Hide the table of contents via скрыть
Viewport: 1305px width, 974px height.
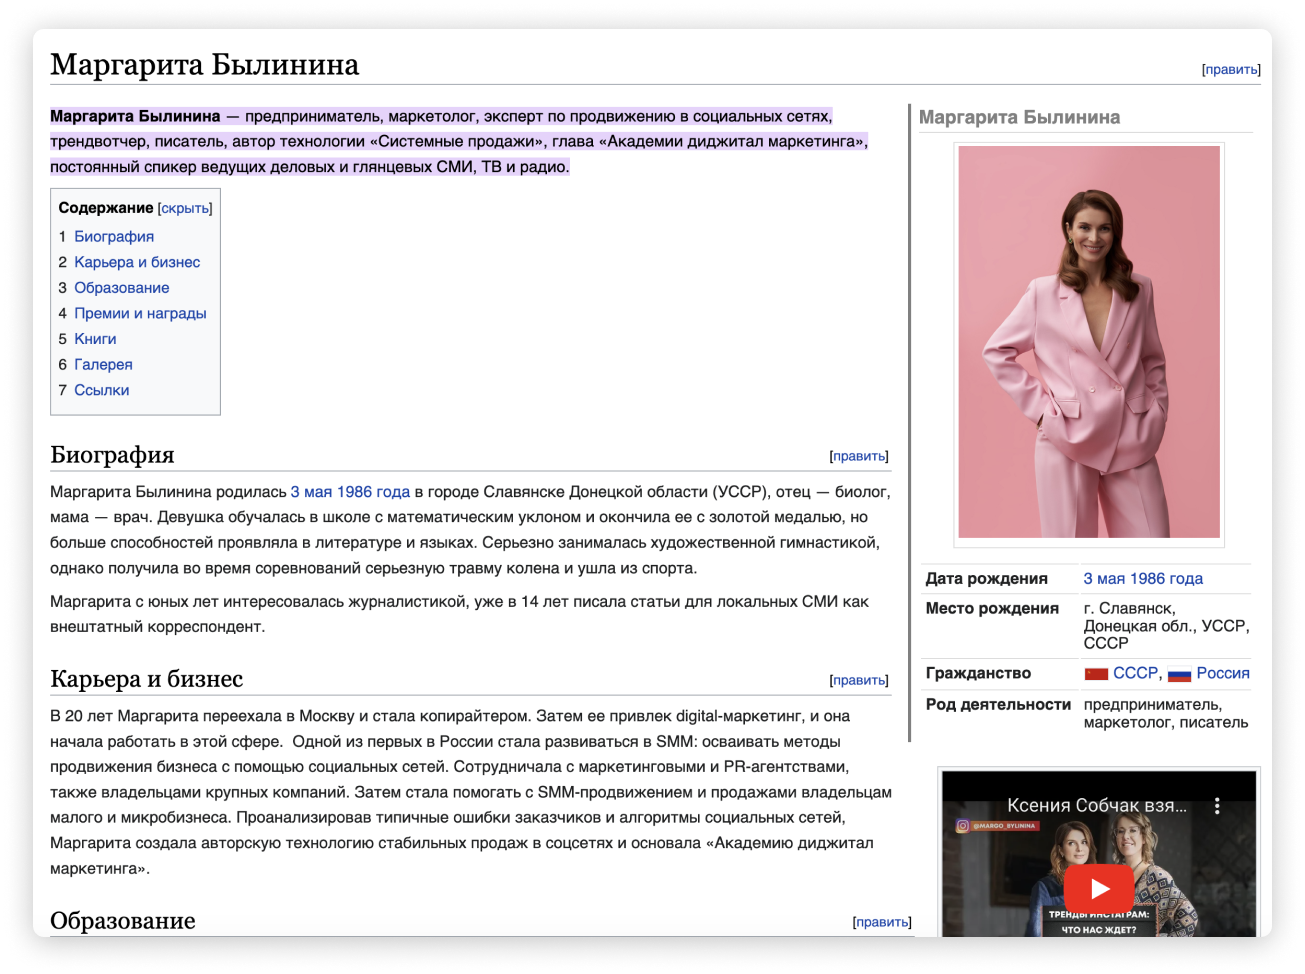(x=185, y=208)
